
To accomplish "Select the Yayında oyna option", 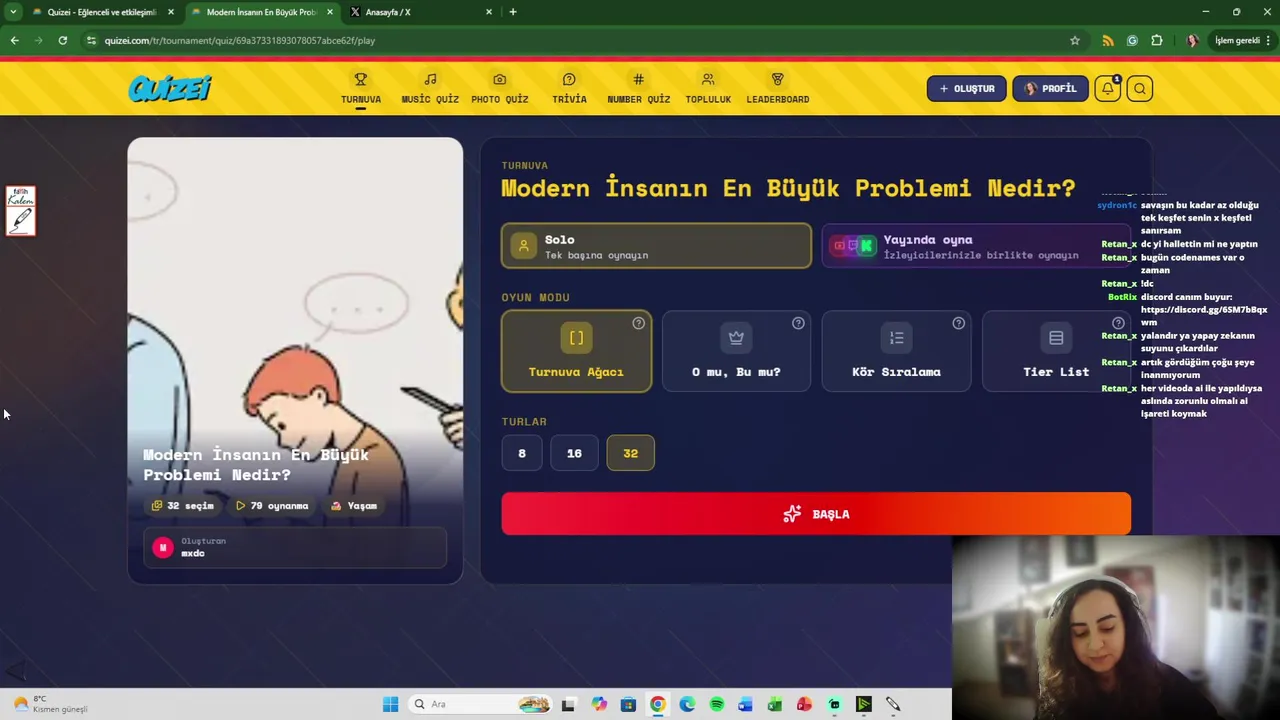I will click(975, 246).
